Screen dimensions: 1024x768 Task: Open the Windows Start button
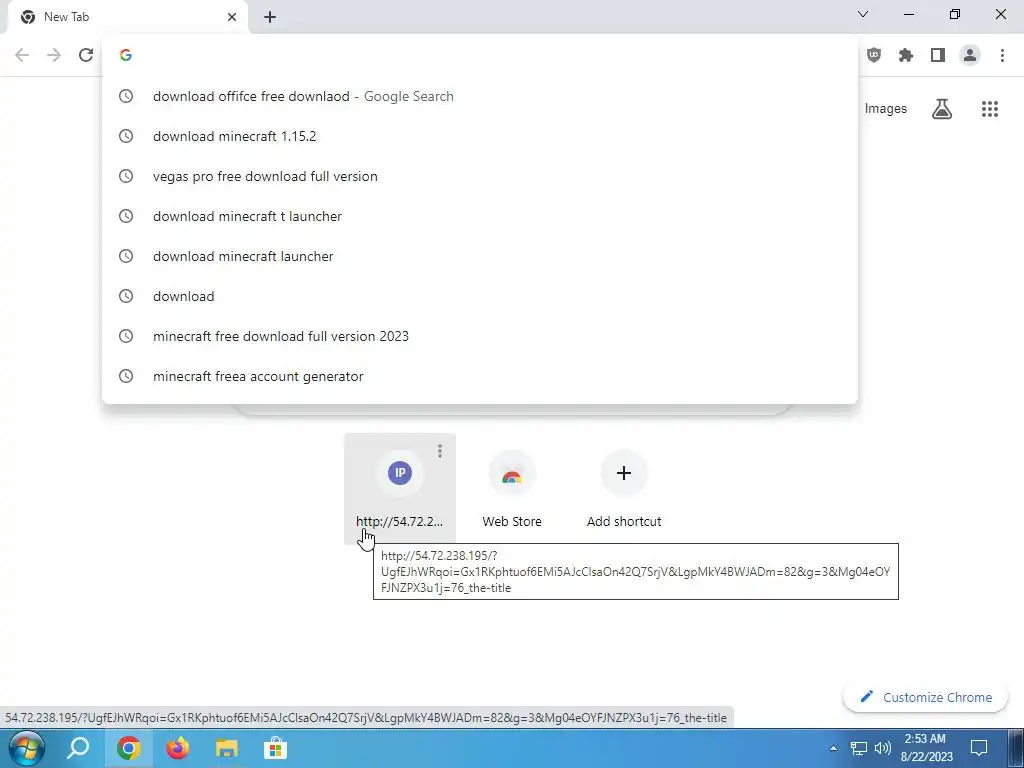coord(26,748)
